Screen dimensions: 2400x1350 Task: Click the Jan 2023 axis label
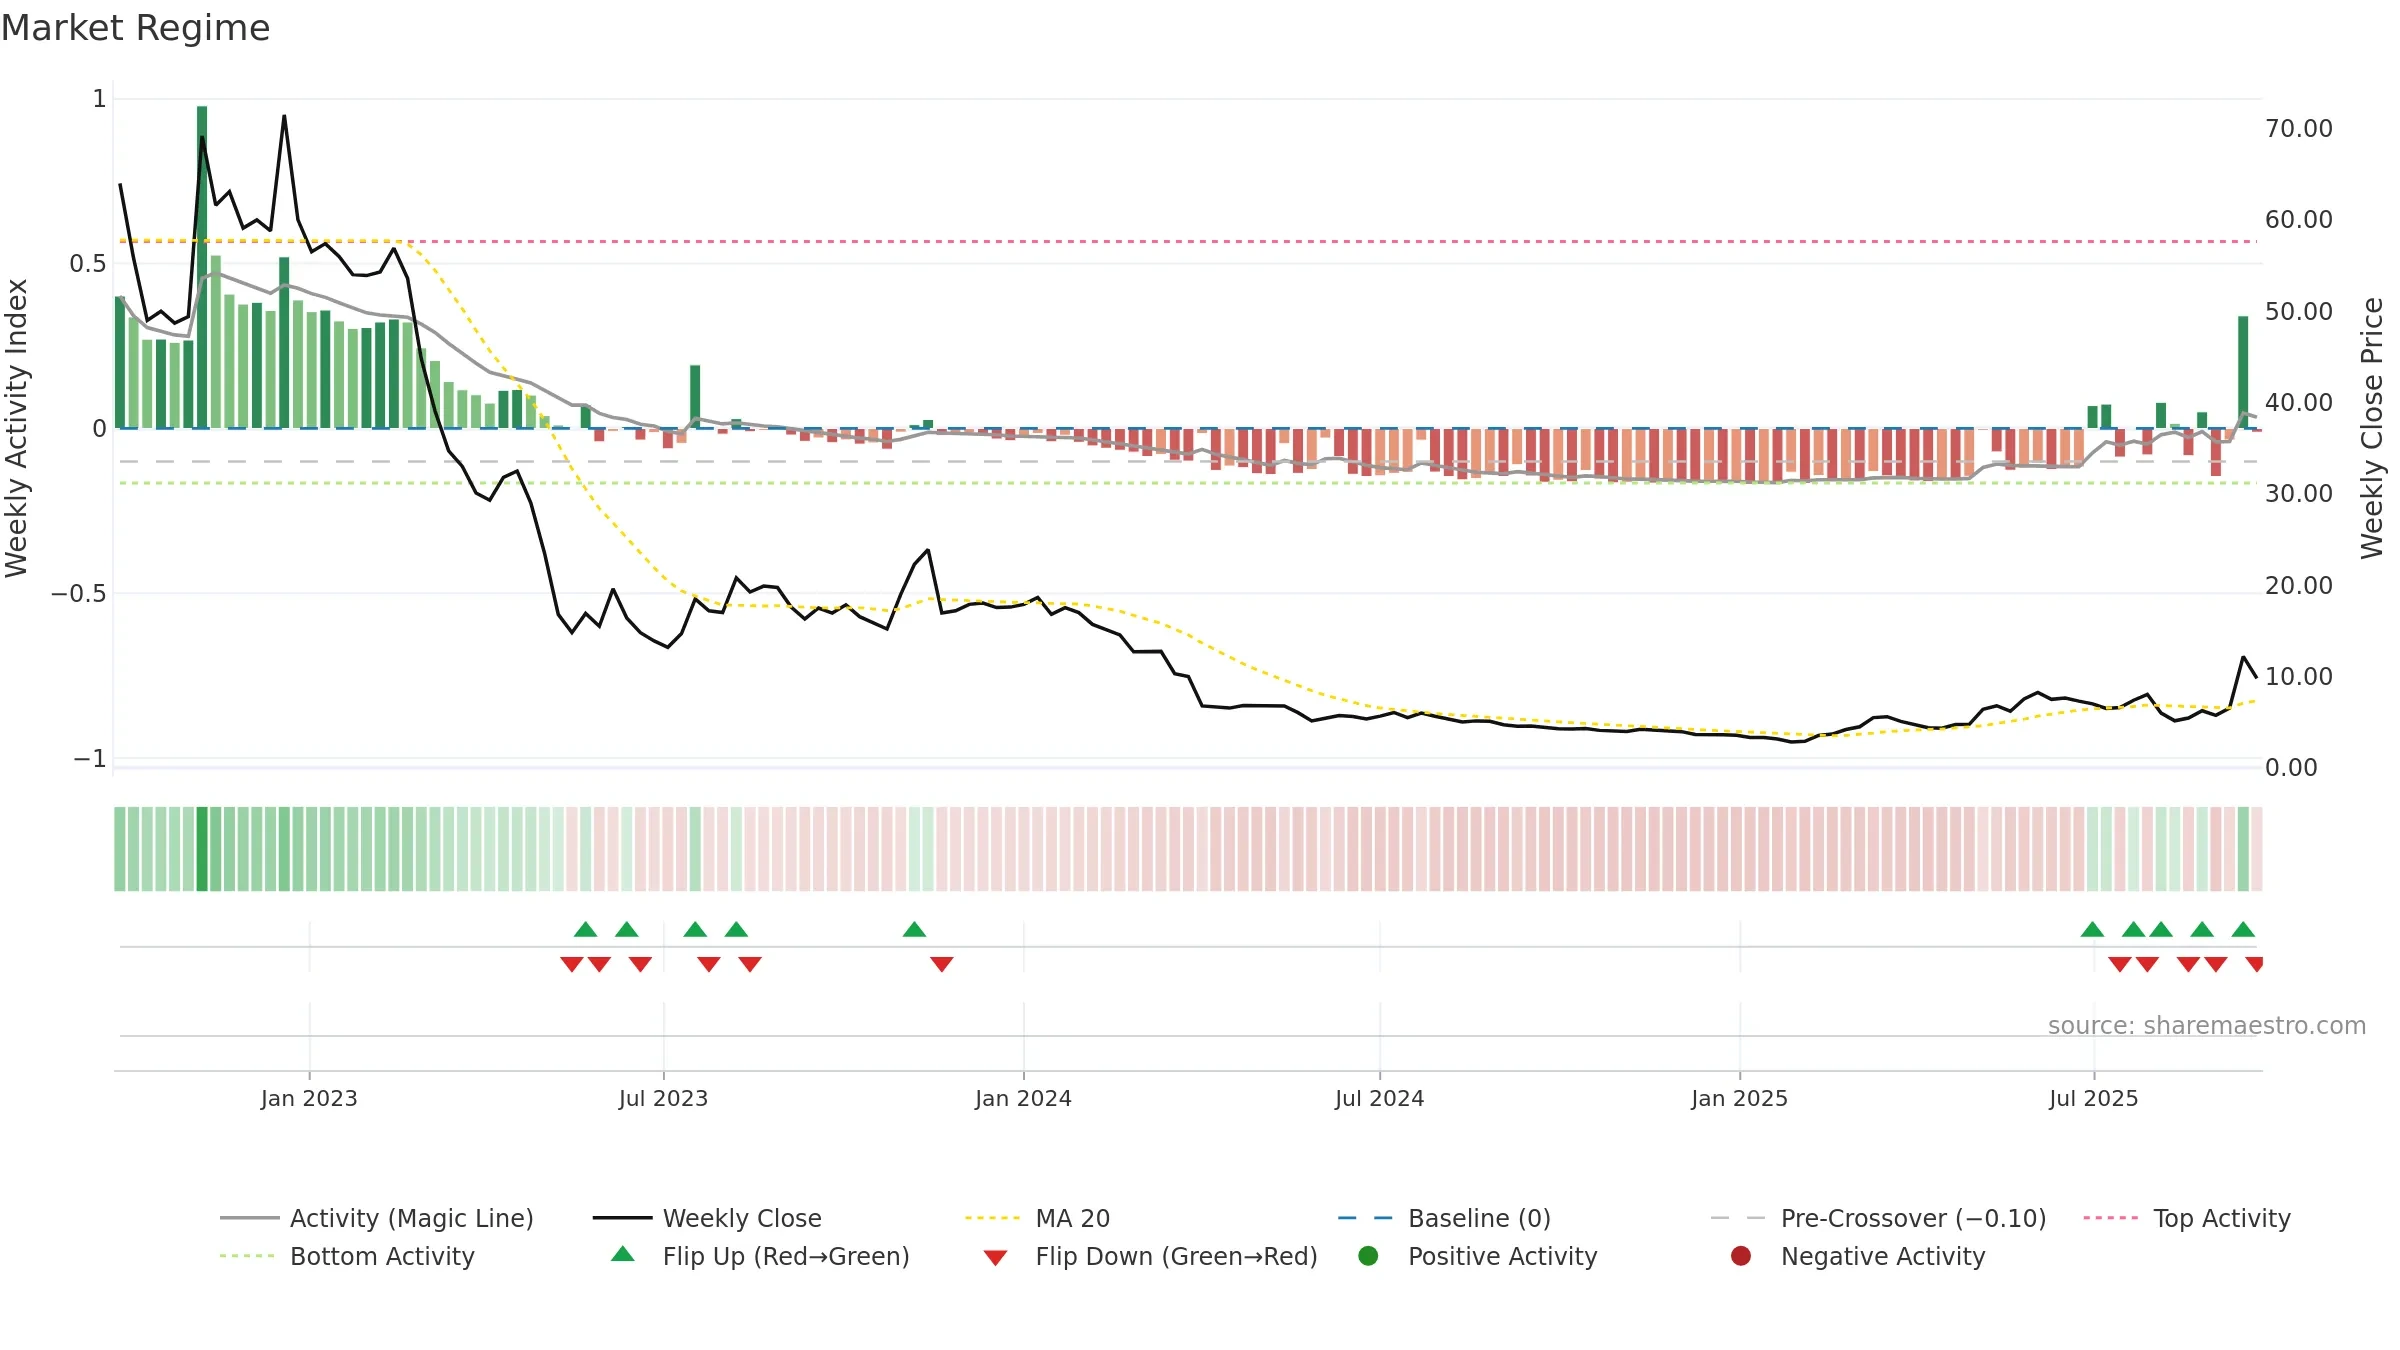click(309, 1098)
